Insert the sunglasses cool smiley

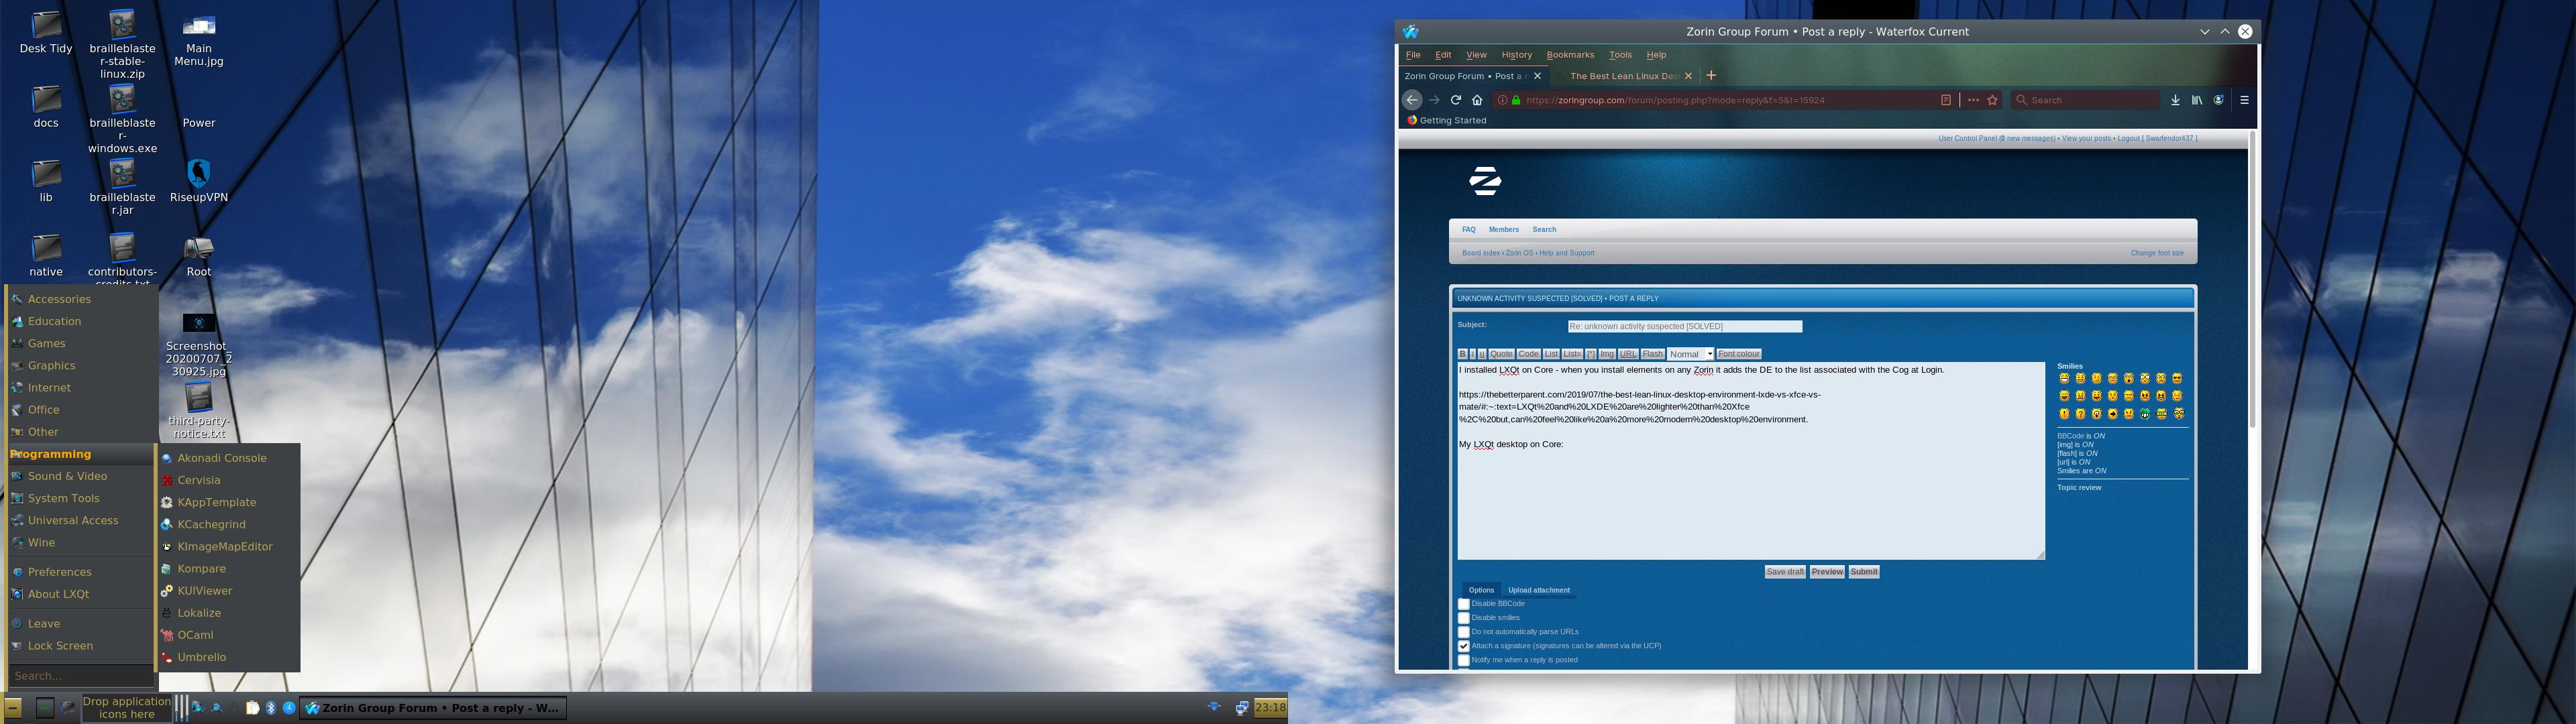coord(2177,379)
